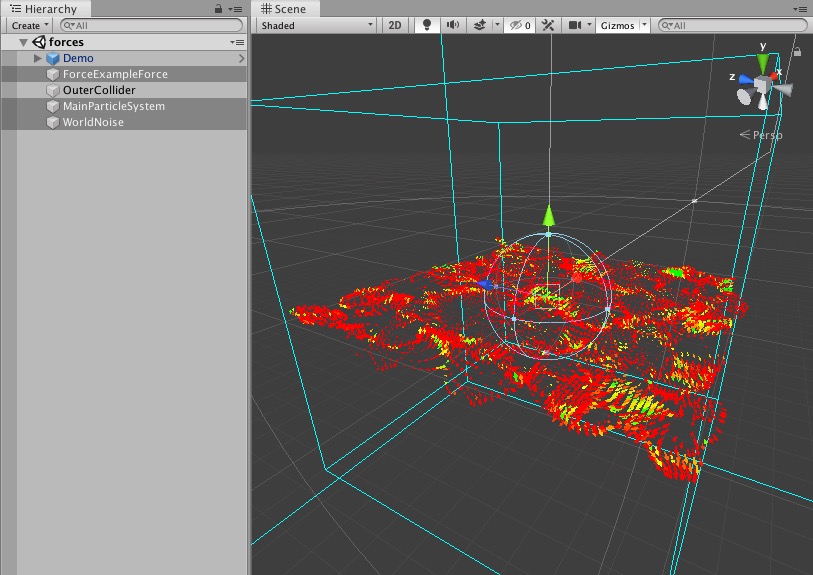Select OuterCollider in the hierarchy
The image size is (813, 575).
point(99,90)
